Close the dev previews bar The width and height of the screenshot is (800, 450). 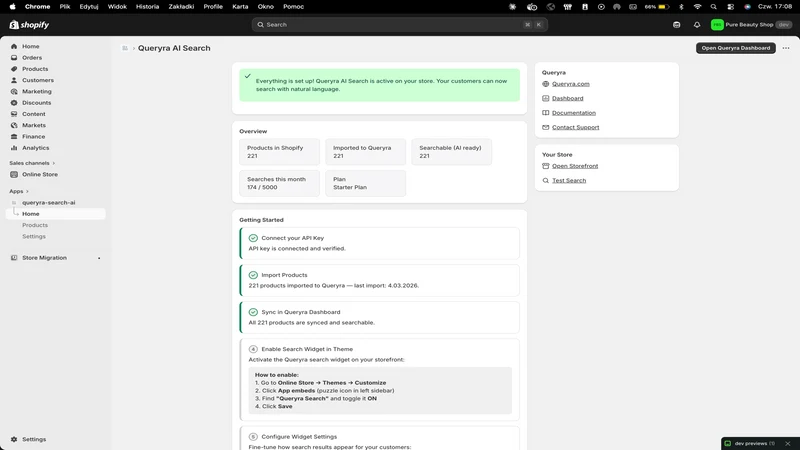[788, 443]
